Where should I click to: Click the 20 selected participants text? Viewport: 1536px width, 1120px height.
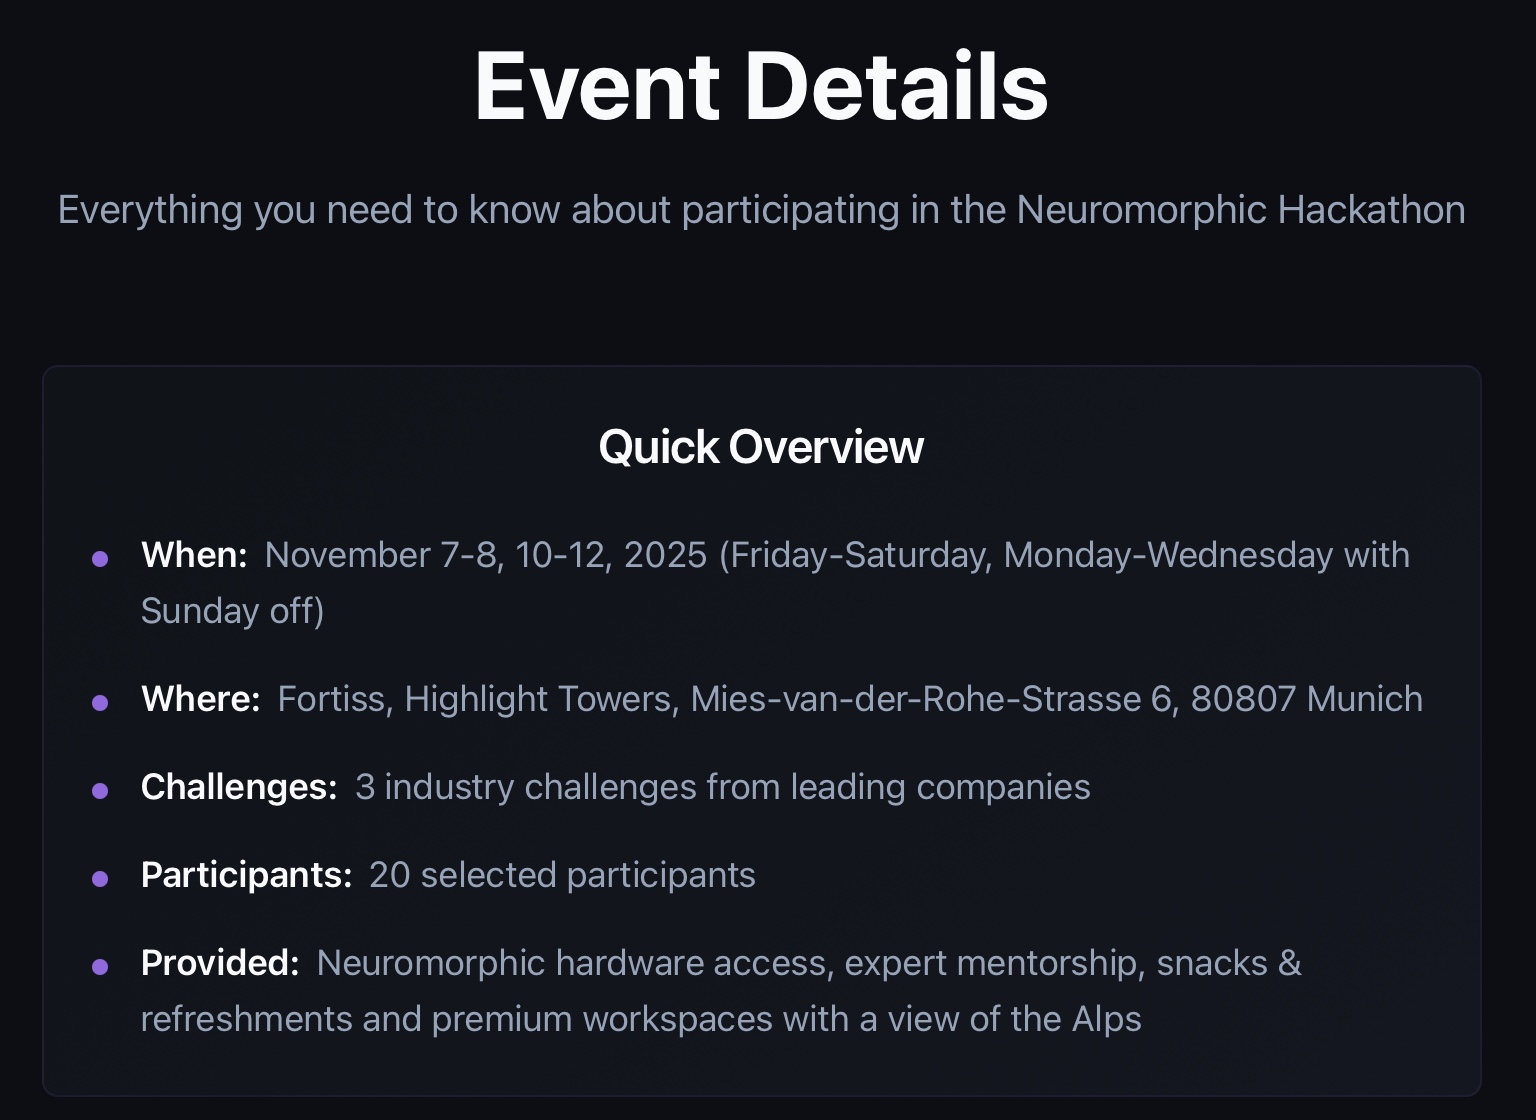pos(562,875)
